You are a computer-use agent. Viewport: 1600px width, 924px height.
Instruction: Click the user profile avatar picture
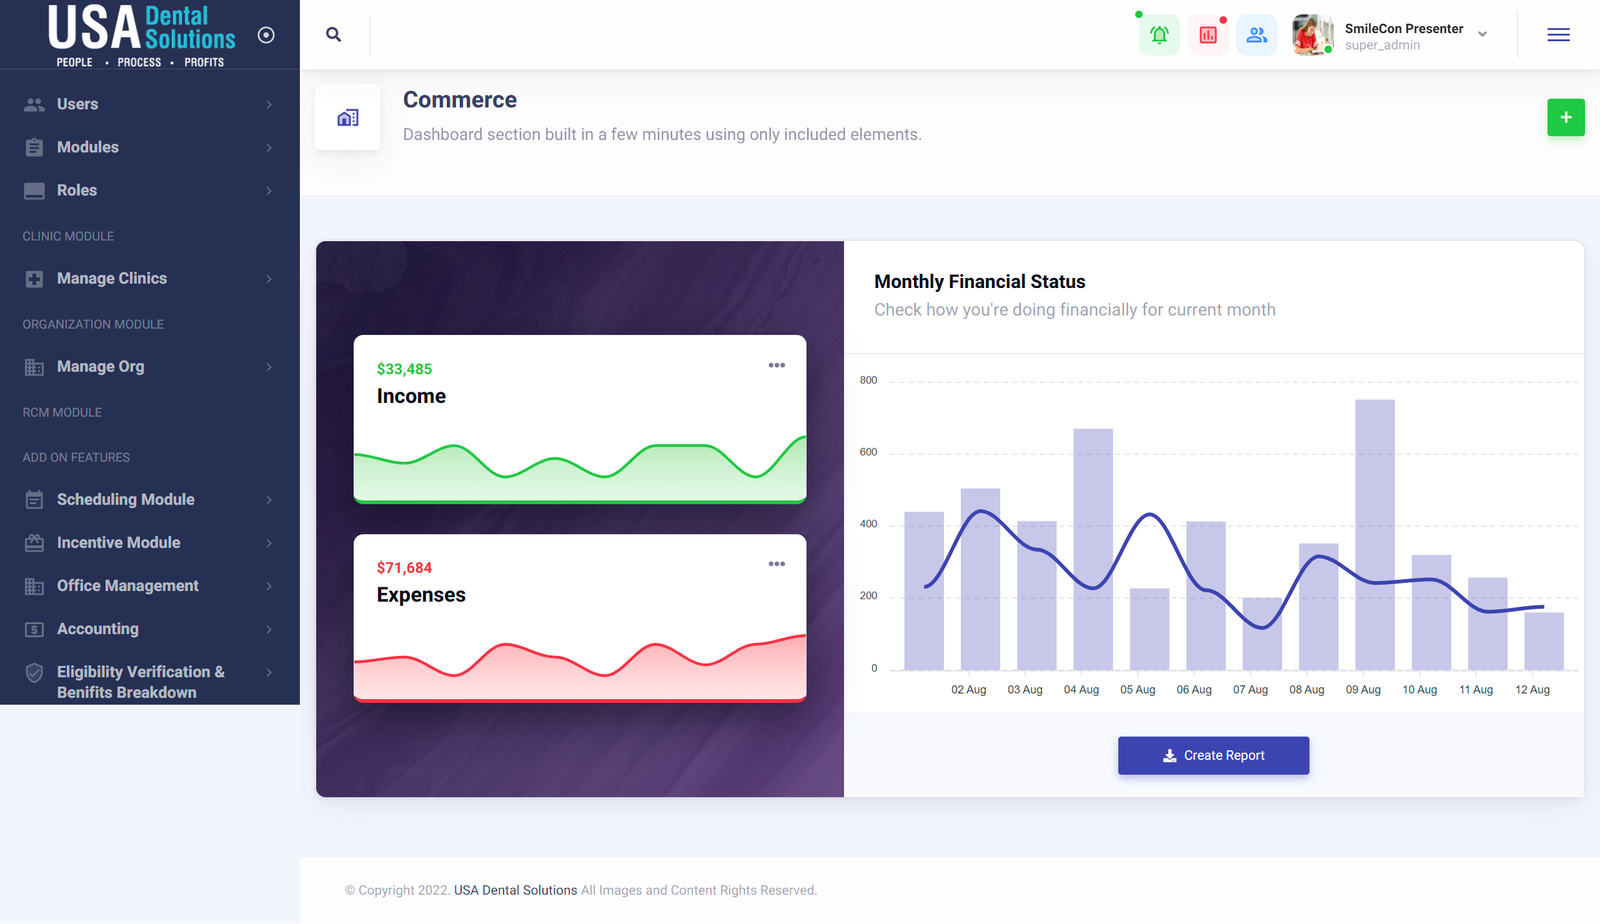coord(1312,35)
